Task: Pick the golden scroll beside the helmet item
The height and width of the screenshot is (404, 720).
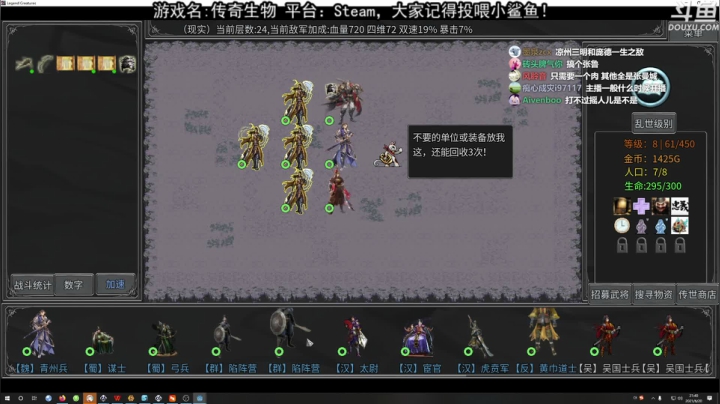Action: click(x=106, y=63)
